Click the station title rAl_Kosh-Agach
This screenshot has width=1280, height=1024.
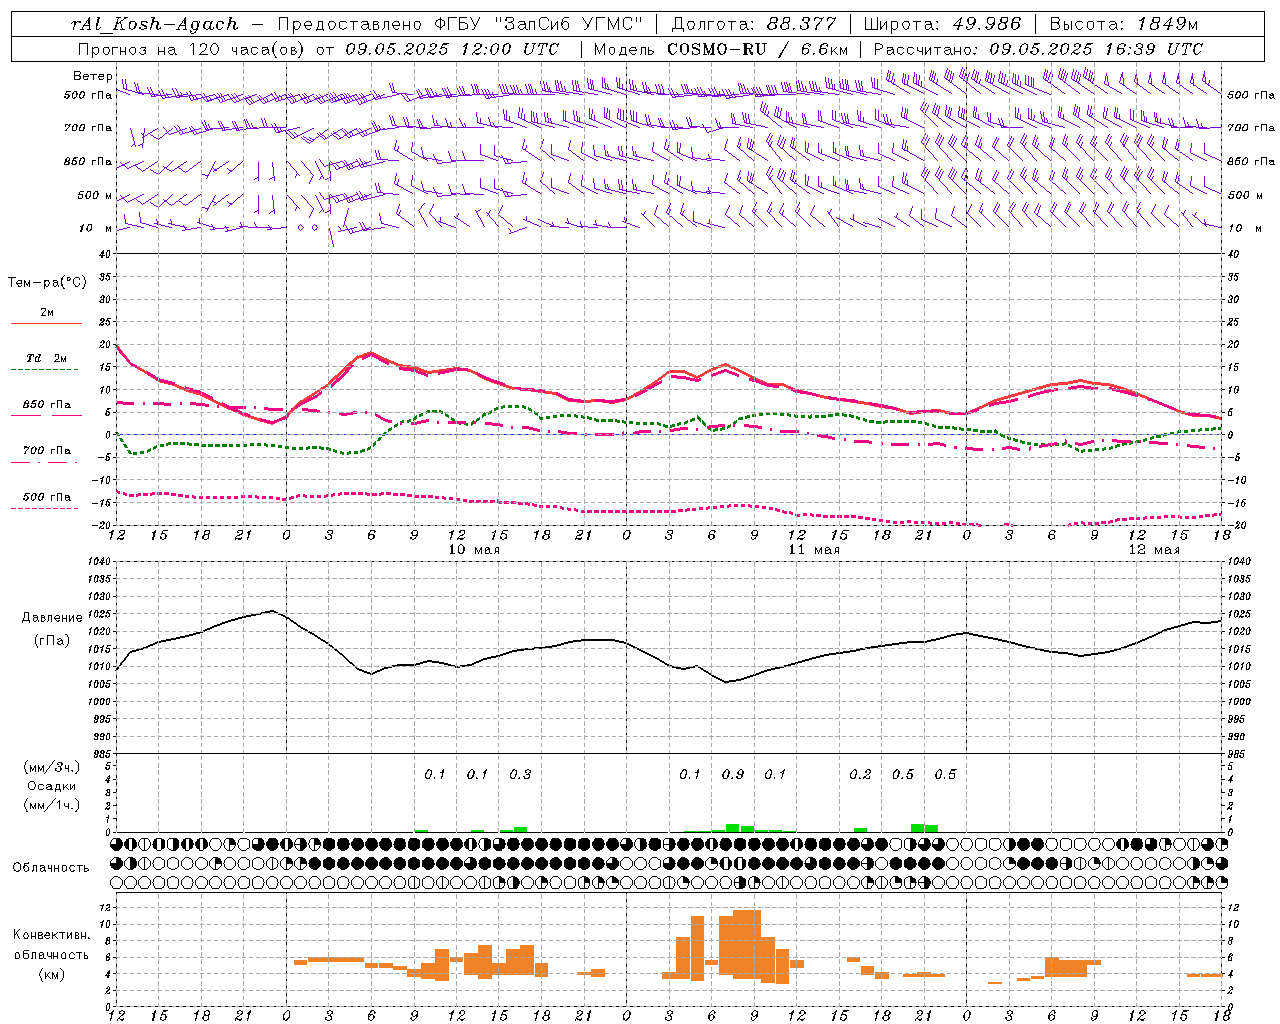[x=155, y=24]
